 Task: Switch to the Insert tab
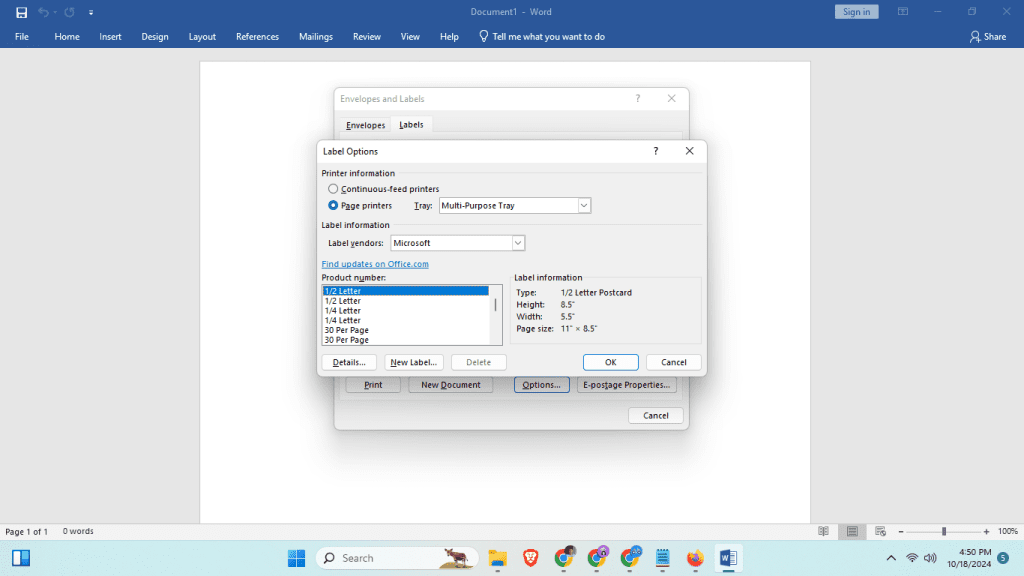pyautogui.click(x=110, y=37)
